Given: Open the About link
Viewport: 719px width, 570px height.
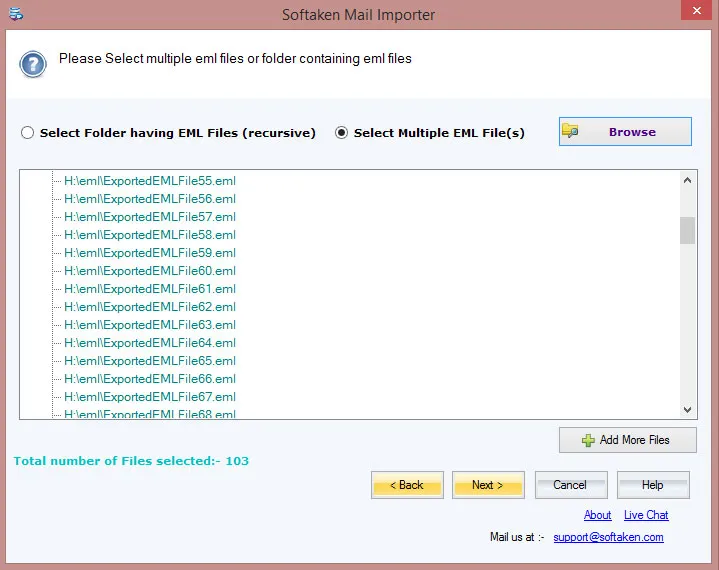Looking at the screenshot, I should click(597, 515).
